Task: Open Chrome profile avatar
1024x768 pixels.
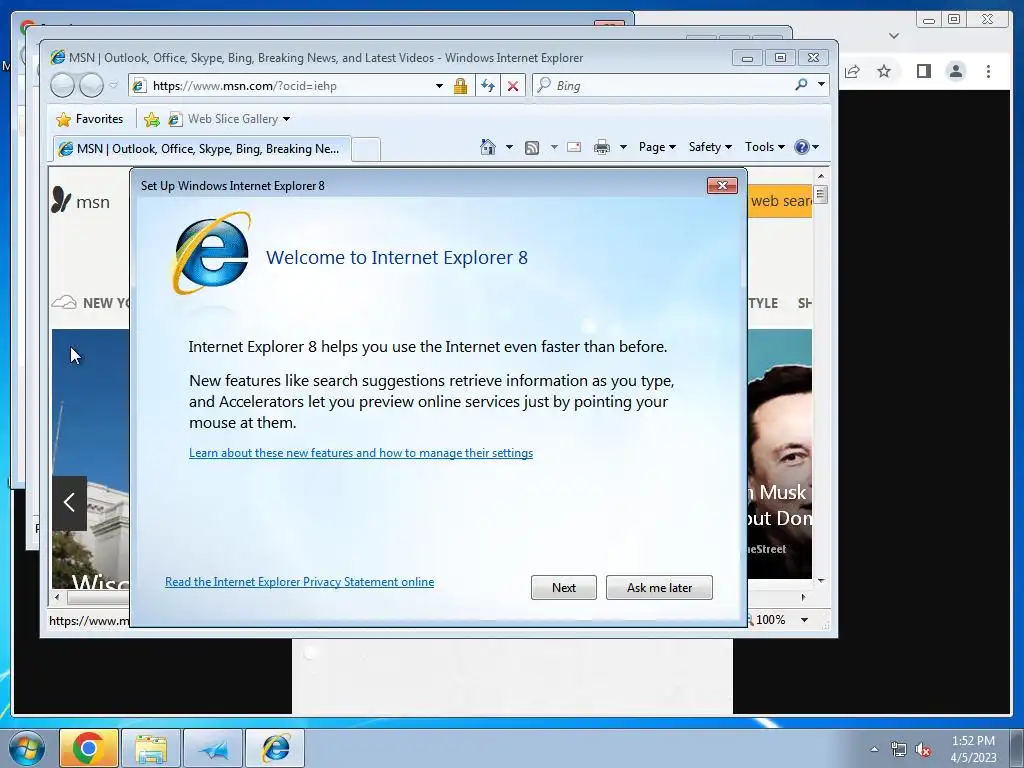Action: (955, 71)
